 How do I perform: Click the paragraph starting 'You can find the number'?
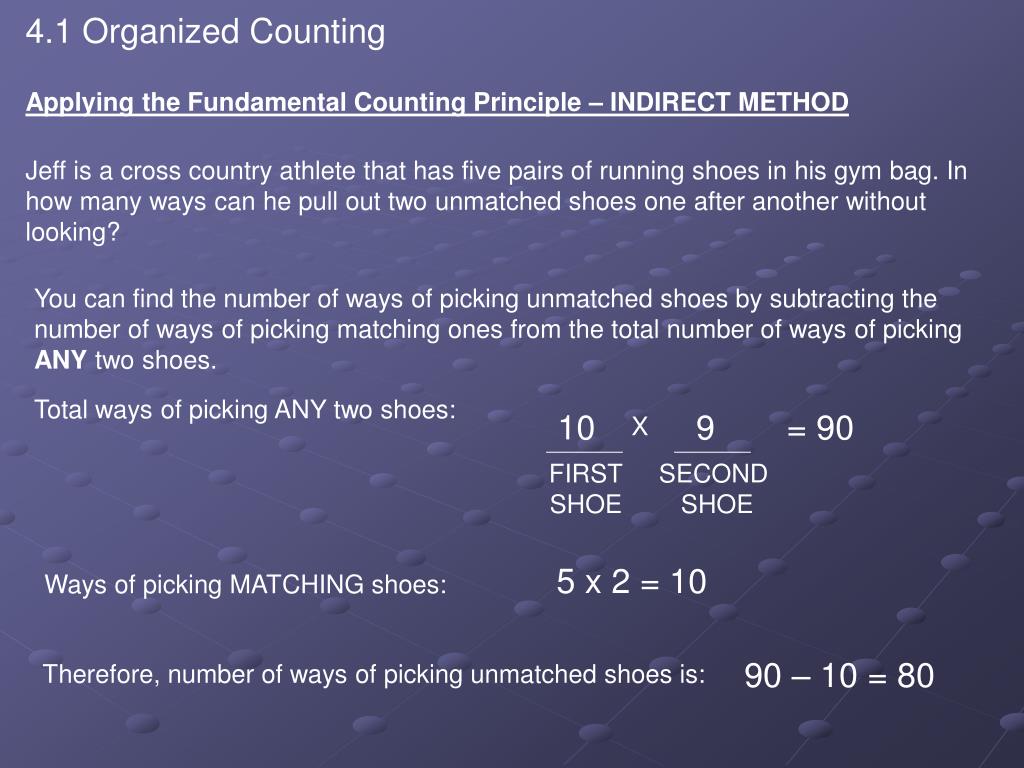point(498,329)
